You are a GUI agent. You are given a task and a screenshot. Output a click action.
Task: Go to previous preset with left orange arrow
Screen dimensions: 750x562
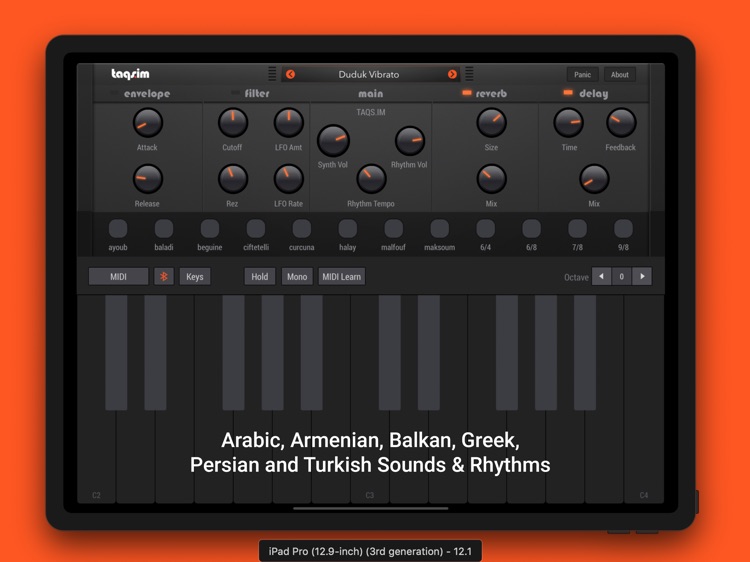(x=290, y=74)
